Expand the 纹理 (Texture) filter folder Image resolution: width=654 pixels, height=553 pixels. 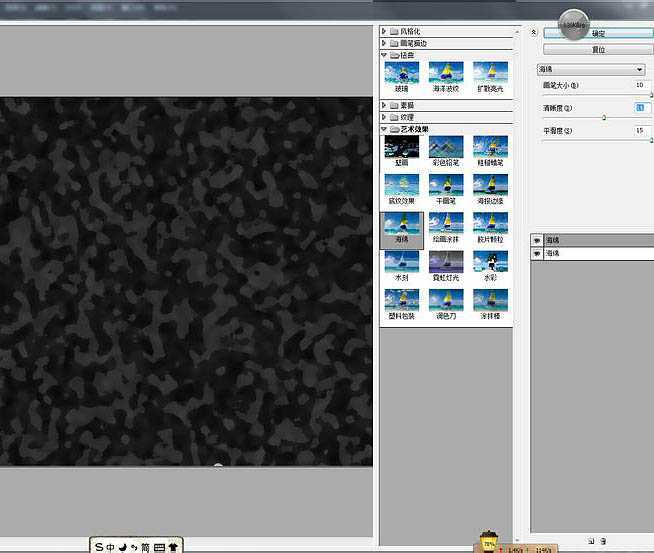point(384,117)
